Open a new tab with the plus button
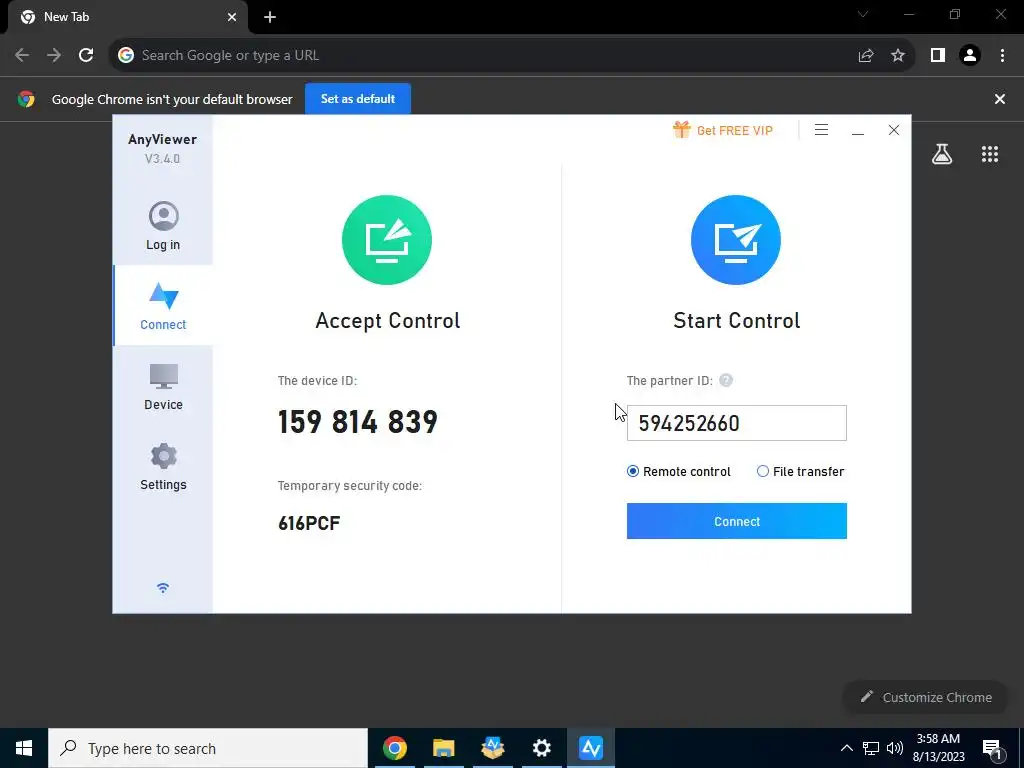The height and width of the screenshot is (768, 1024). (270, 17)
